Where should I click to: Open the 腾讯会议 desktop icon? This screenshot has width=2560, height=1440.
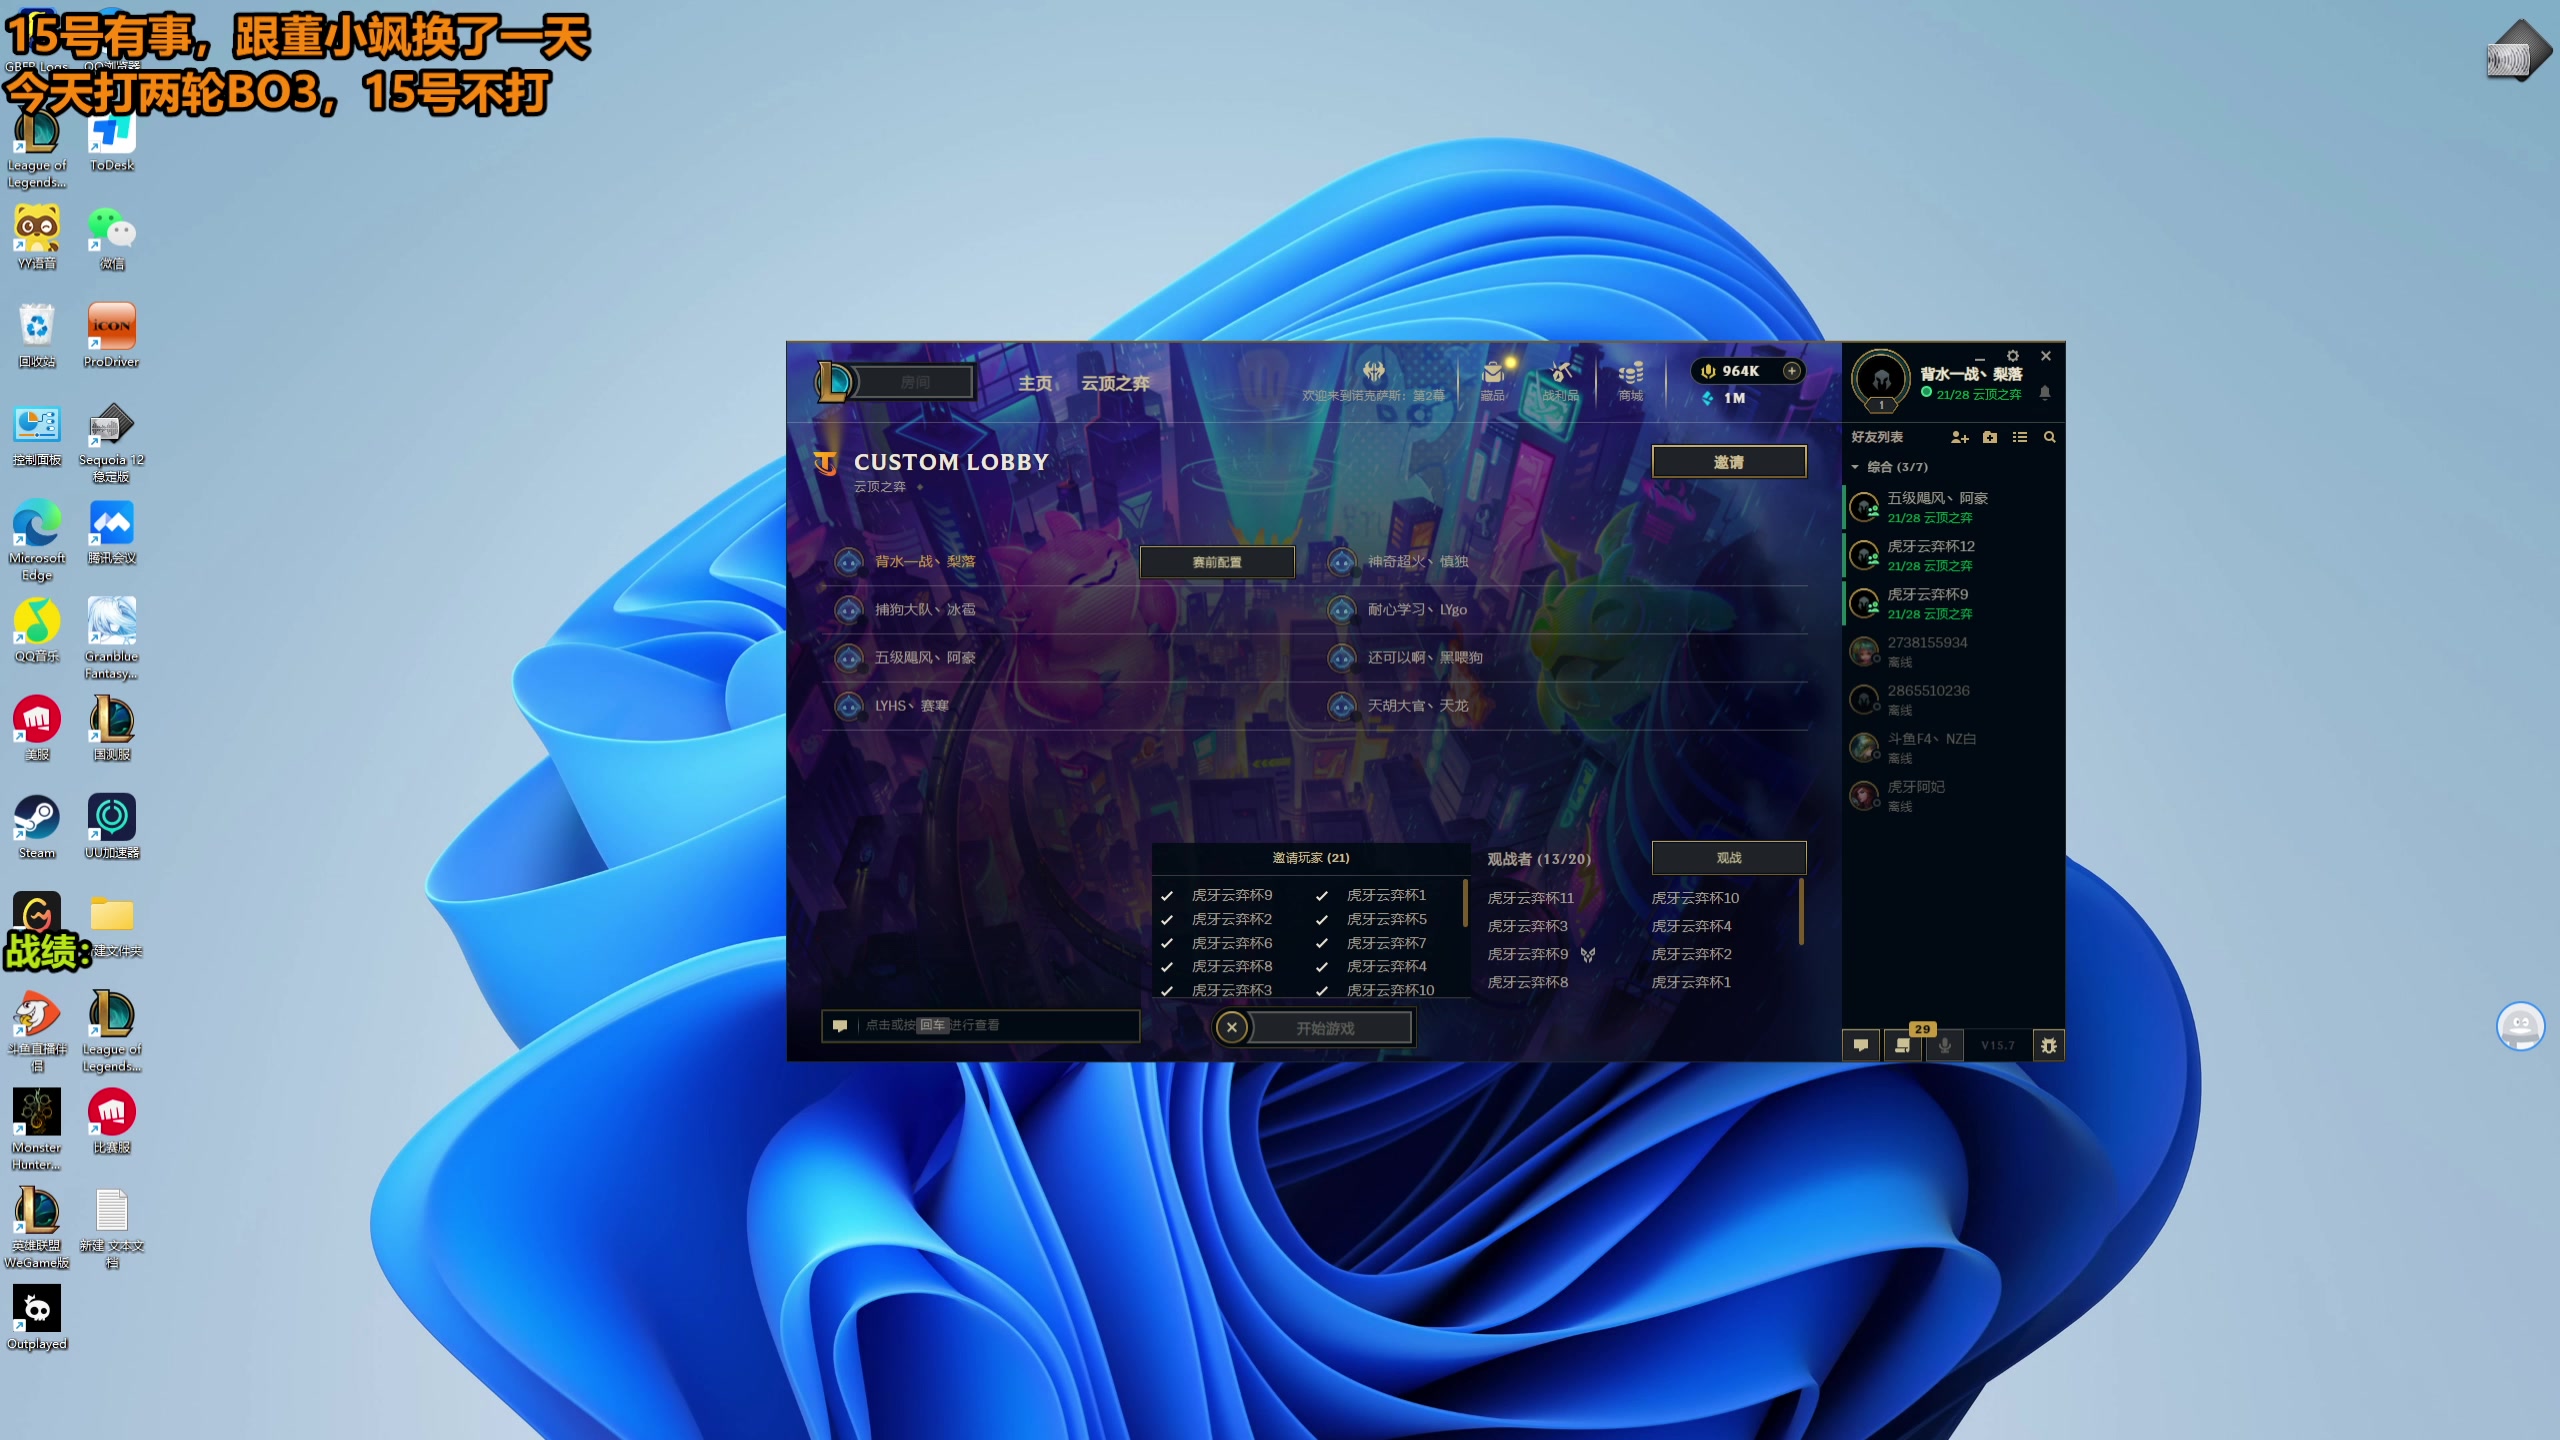112,533
